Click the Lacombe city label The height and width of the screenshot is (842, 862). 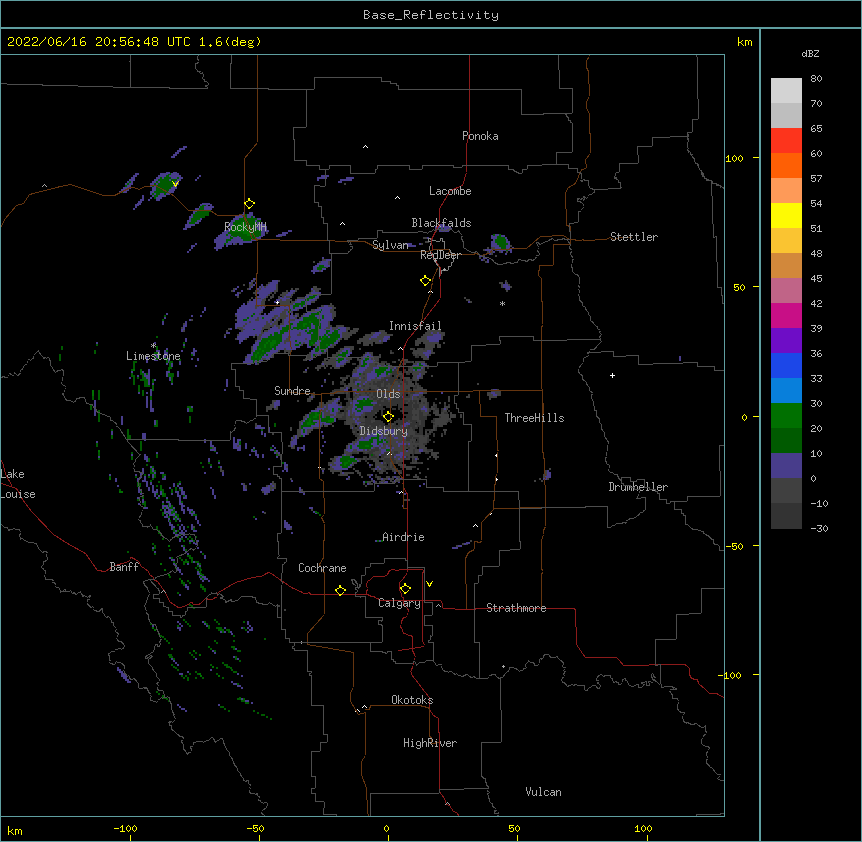[x=450, y=191]
